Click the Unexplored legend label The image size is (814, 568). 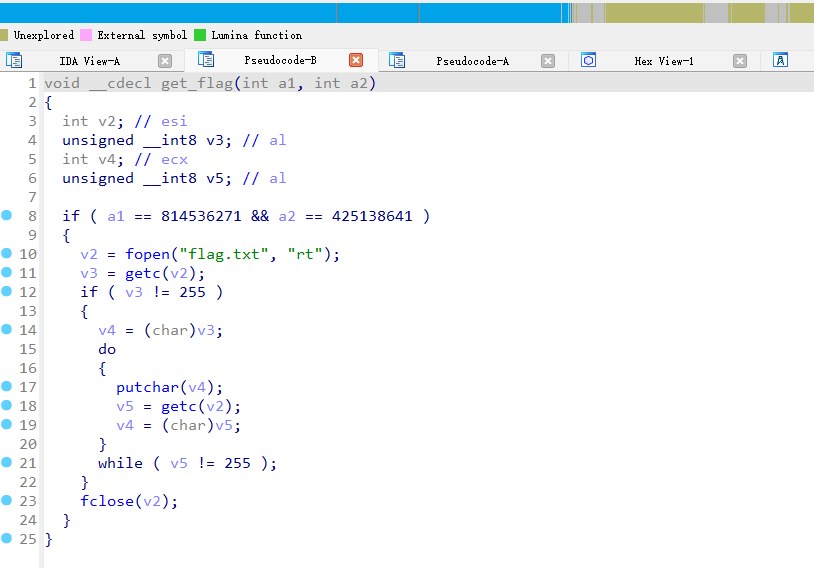pyautogui.click(x=44, y=35)
